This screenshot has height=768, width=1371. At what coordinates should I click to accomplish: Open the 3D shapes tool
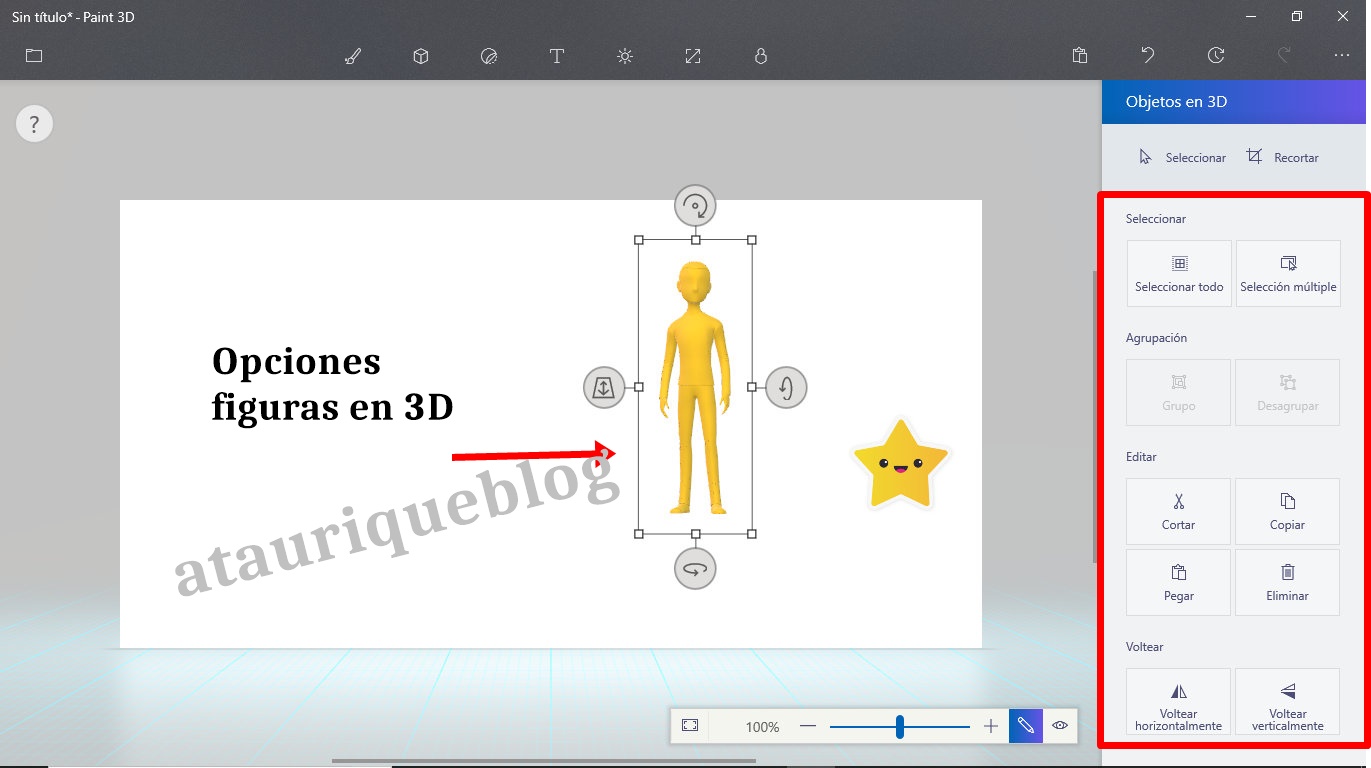click(420, 56)
